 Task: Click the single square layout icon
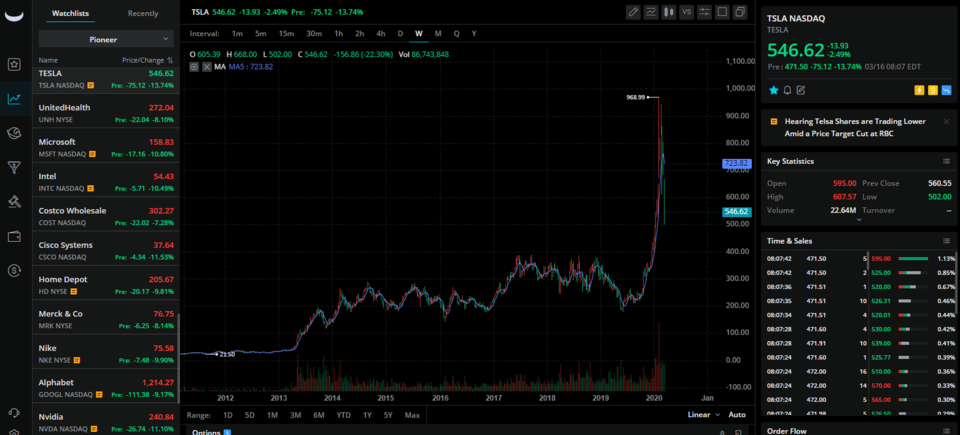click(x=722, y=12)
